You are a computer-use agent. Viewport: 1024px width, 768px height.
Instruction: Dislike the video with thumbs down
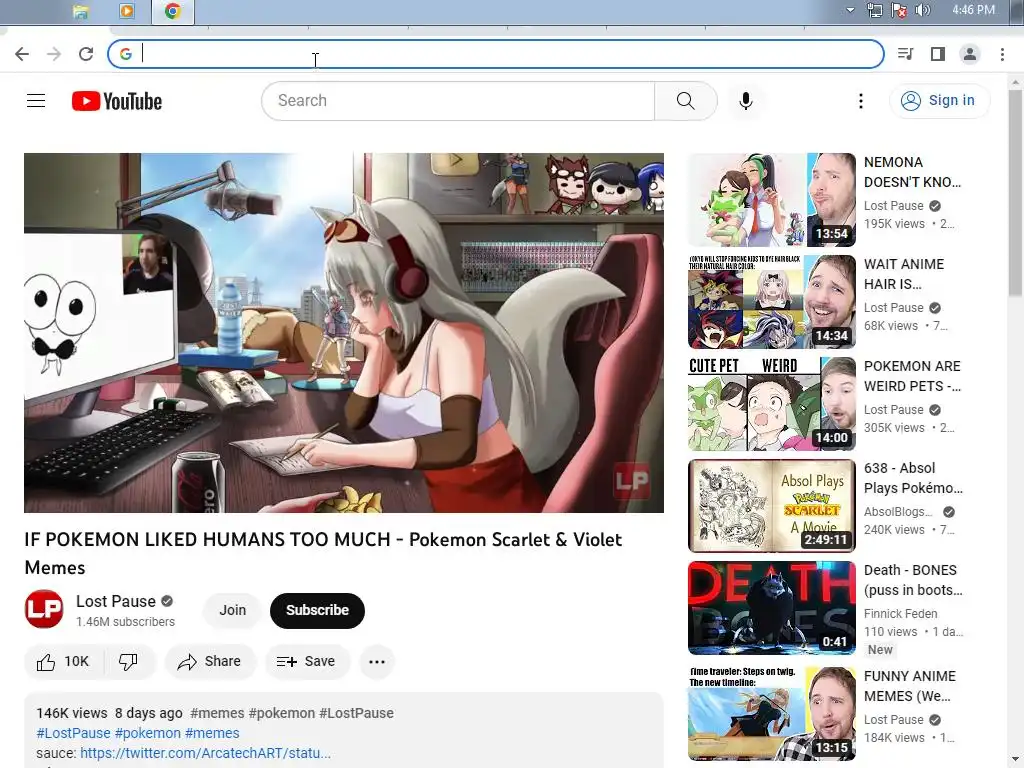click(129, 662)
